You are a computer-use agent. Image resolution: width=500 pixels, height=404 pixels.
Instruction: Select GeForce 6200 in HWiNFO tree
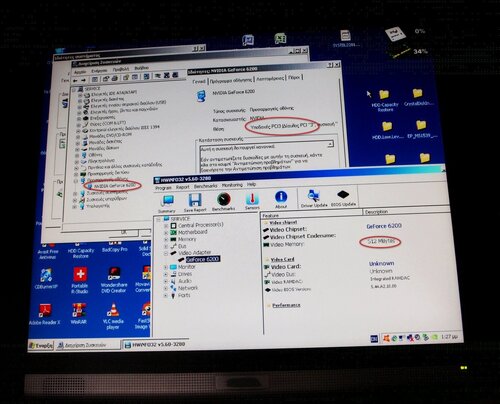[x=203, y=259]
